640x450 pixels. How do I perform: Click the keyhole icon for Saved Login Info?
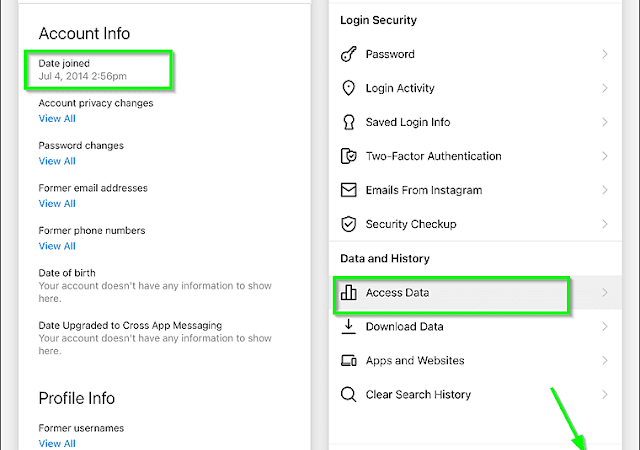click(x=349, y=122)
